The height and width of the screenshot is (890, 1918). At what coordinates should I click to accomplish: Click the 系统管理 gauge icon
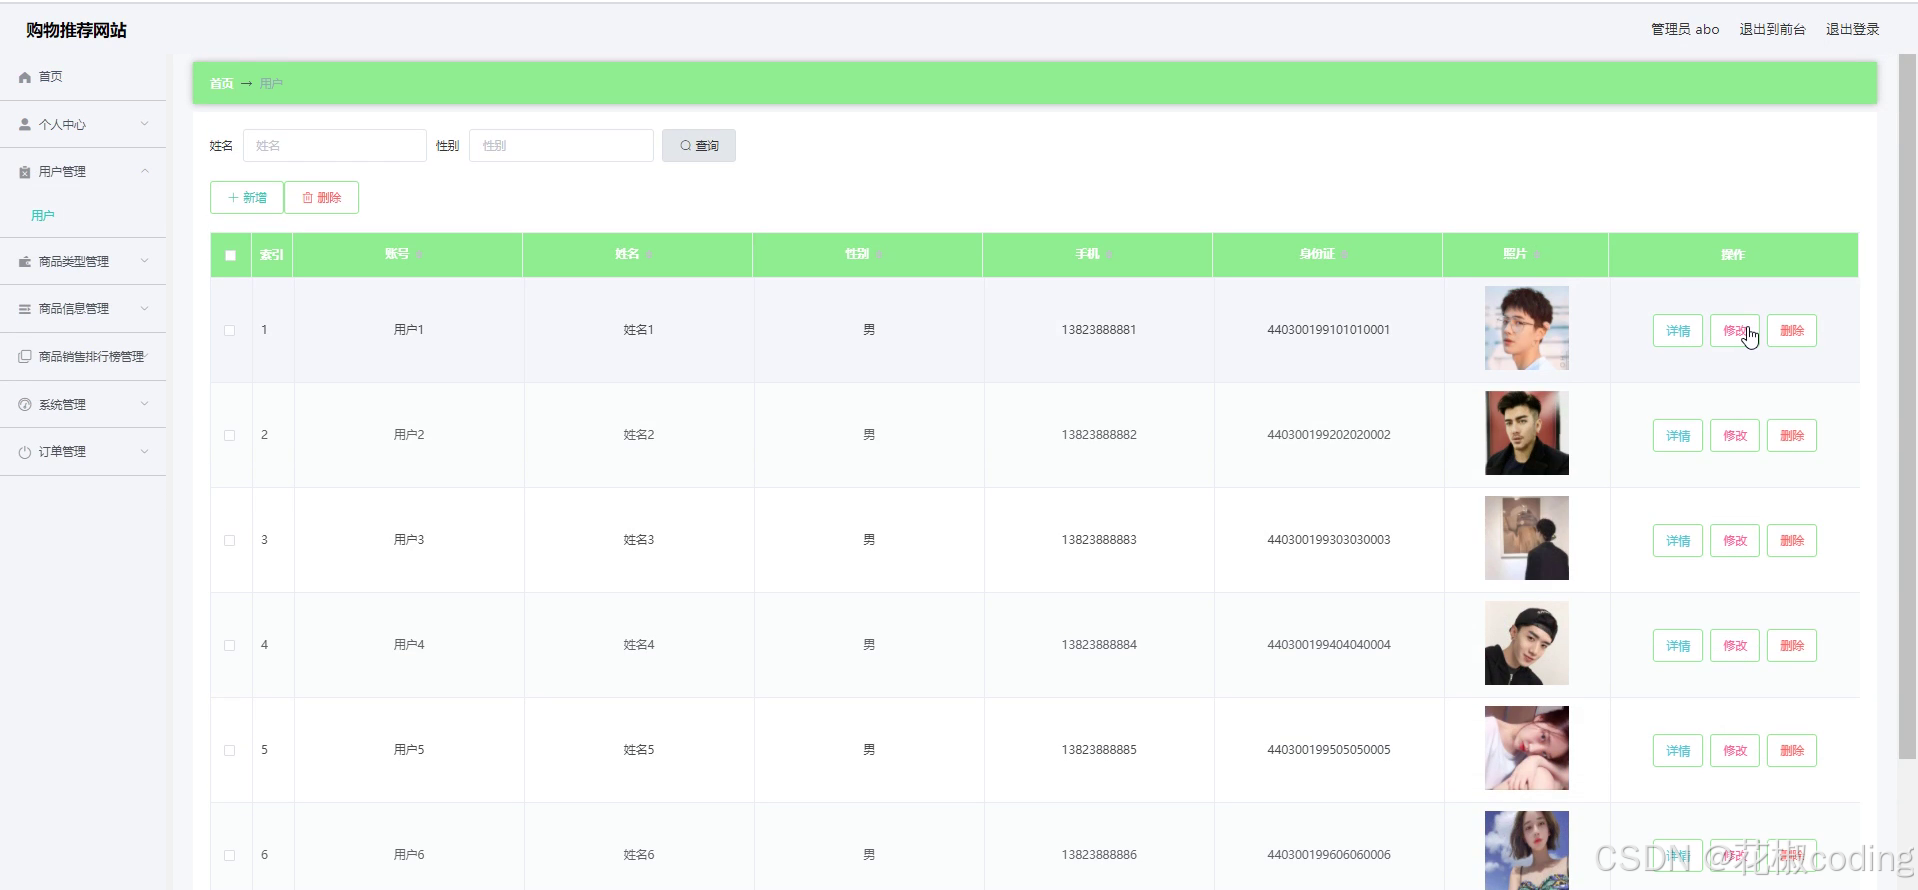[25, 405]
